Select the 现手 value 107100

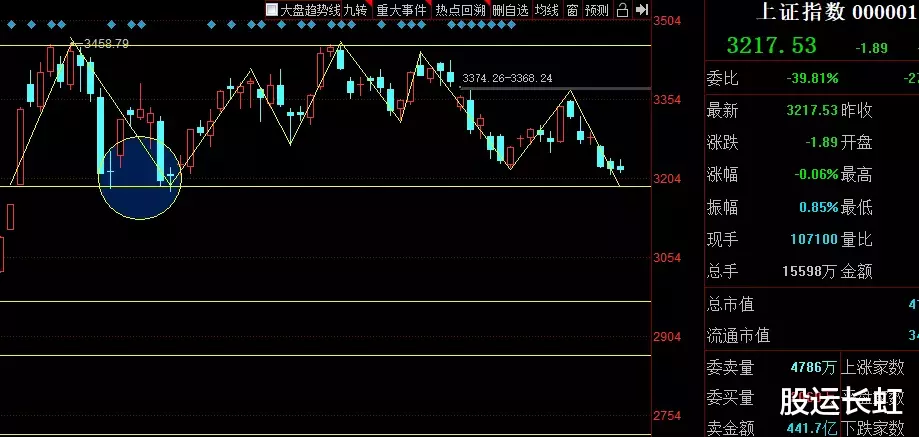point(814,240)
